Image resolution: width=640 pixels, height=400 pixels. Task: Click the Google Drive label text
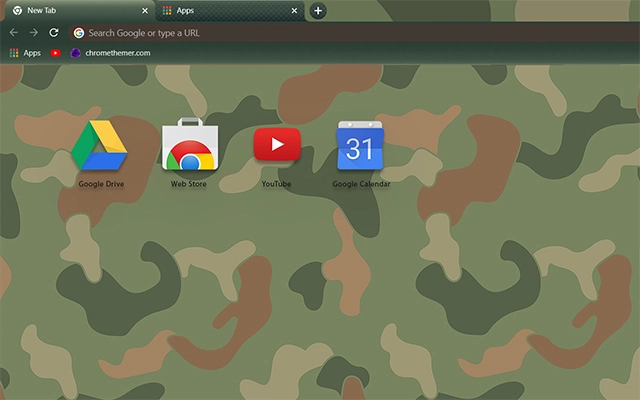101,184
